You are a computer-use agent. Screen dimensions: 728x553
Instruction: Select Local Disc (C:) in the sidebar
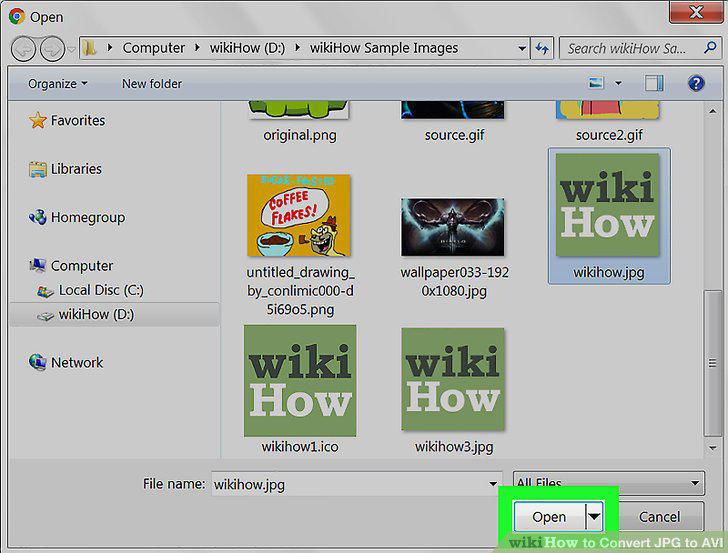pos(101,290)
